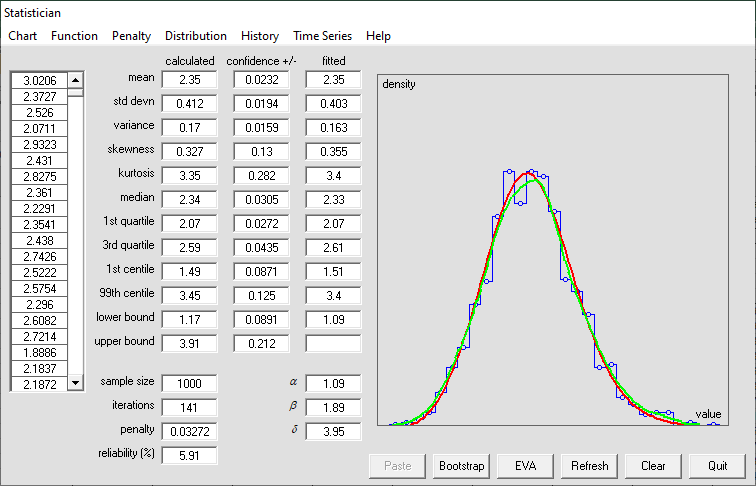This screenshot has width=756, height=486.
Task: Click the Quit button
Action: 716,466
